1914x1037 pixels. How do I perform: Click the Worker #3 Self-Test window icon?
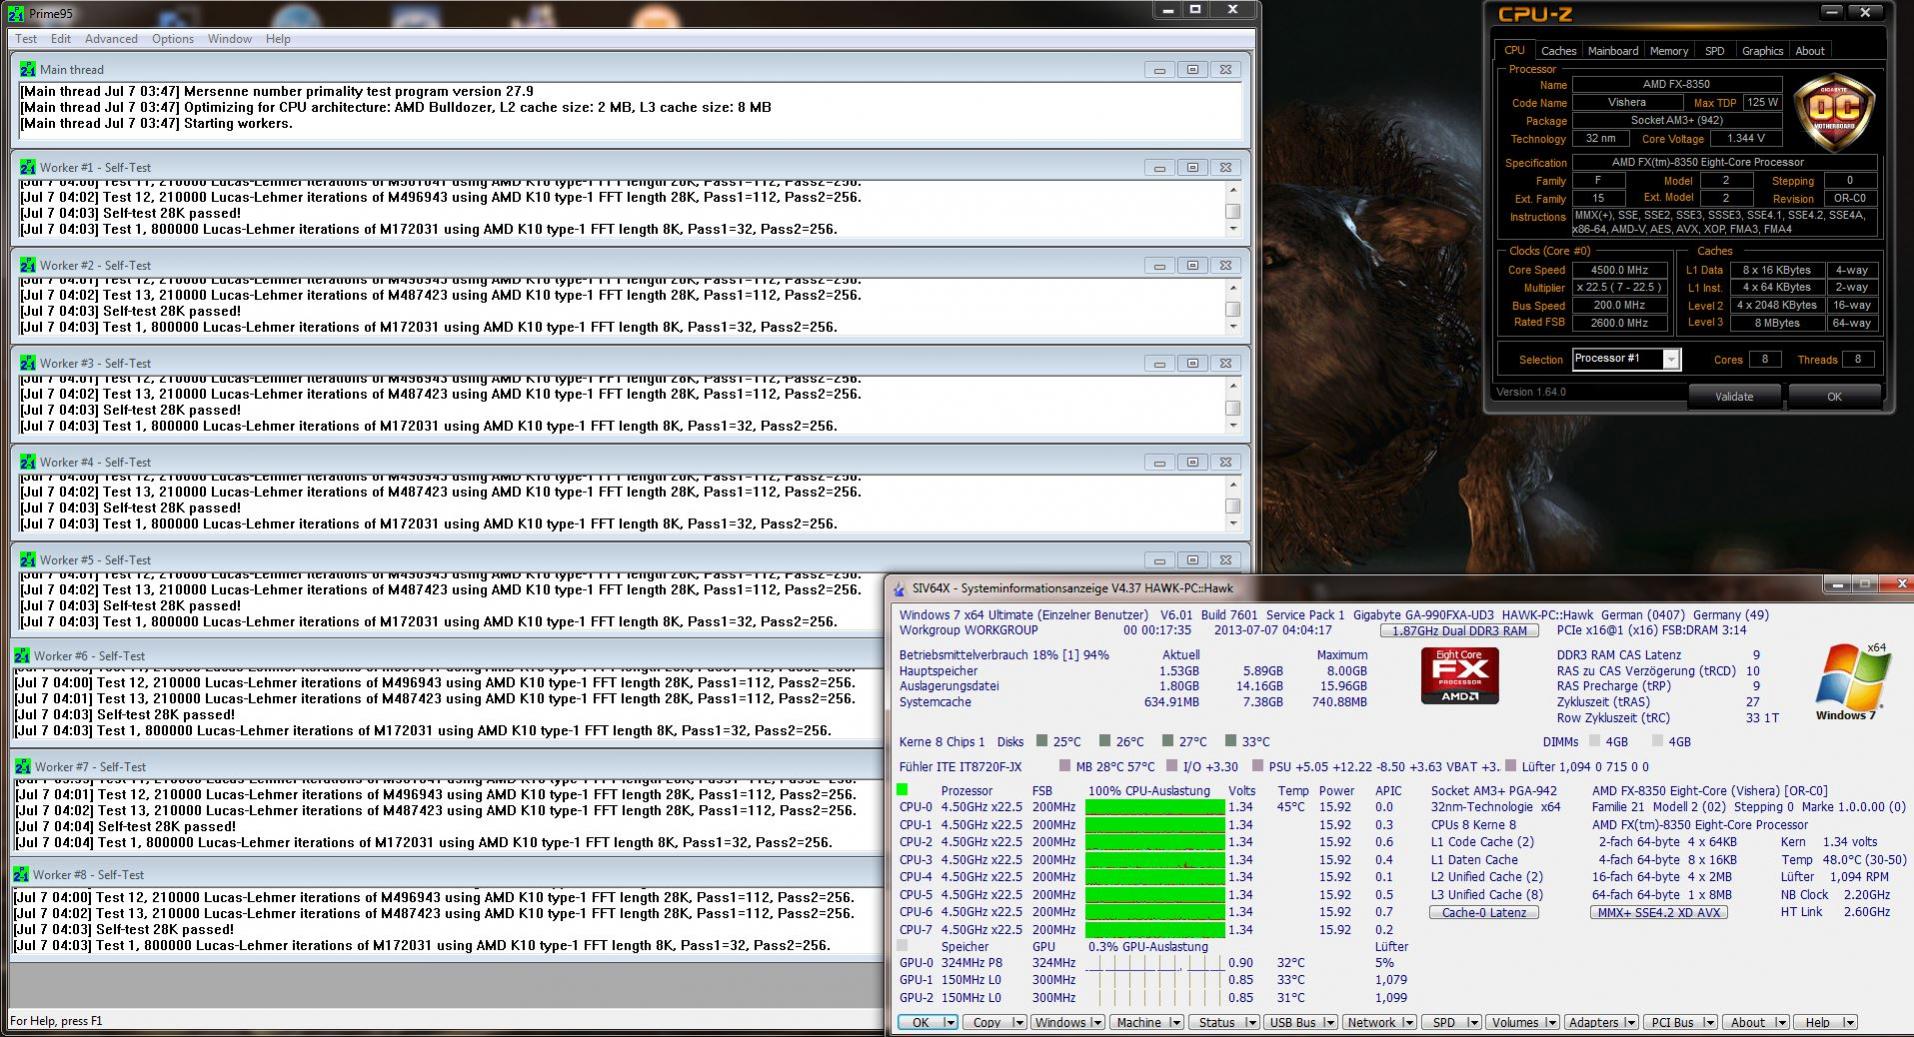click(27, 363)
